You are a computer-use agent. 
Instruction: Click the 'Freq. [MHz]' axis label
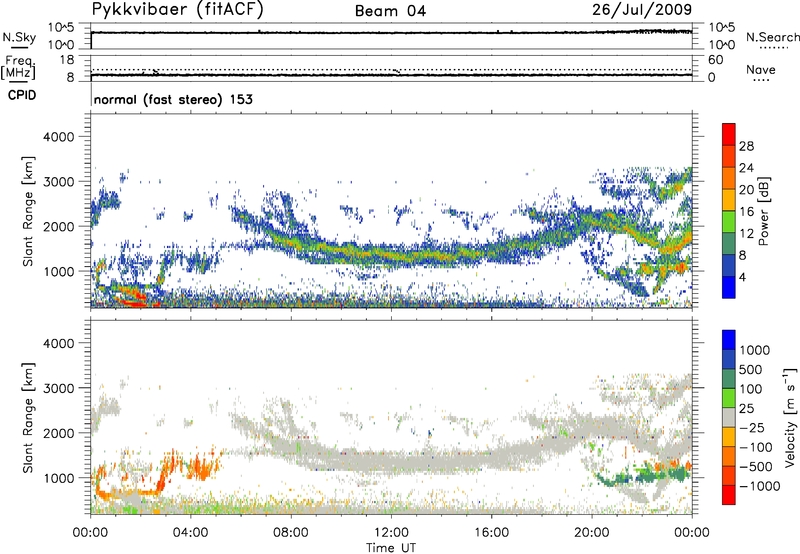click(18, 67)
